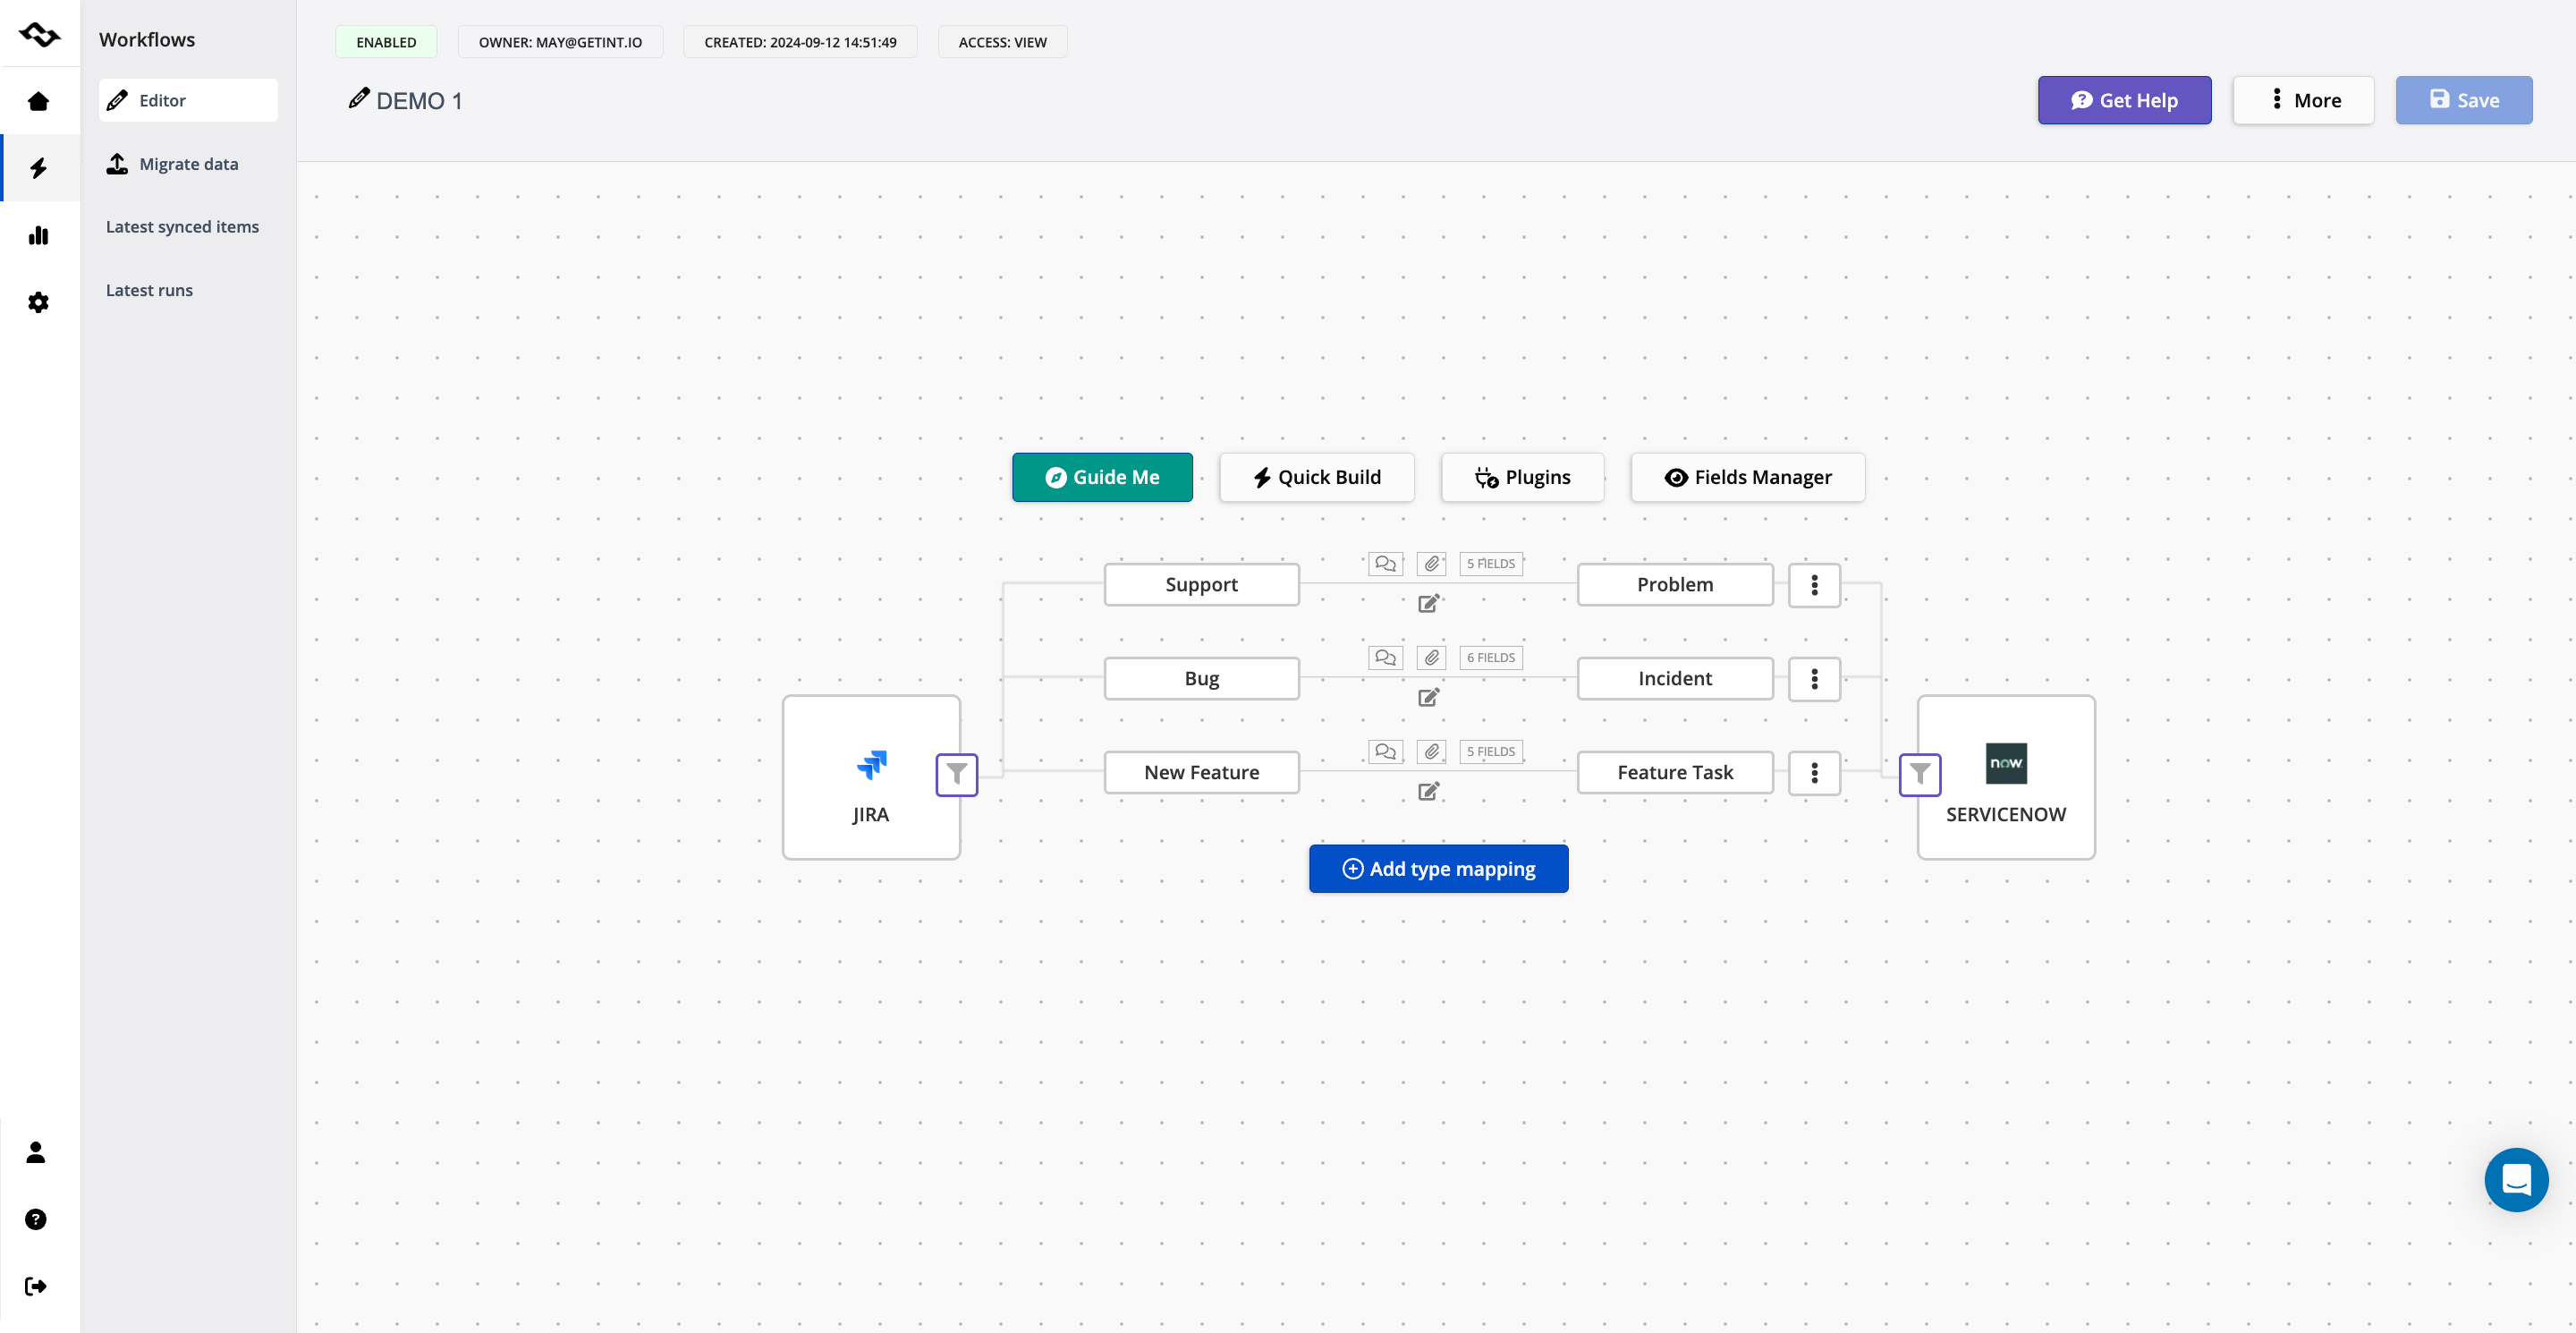Image resolution: width=2576 pixels, height=1333 pixels.
Task: Click the Guide Me button
Action: click(1101, 478)
